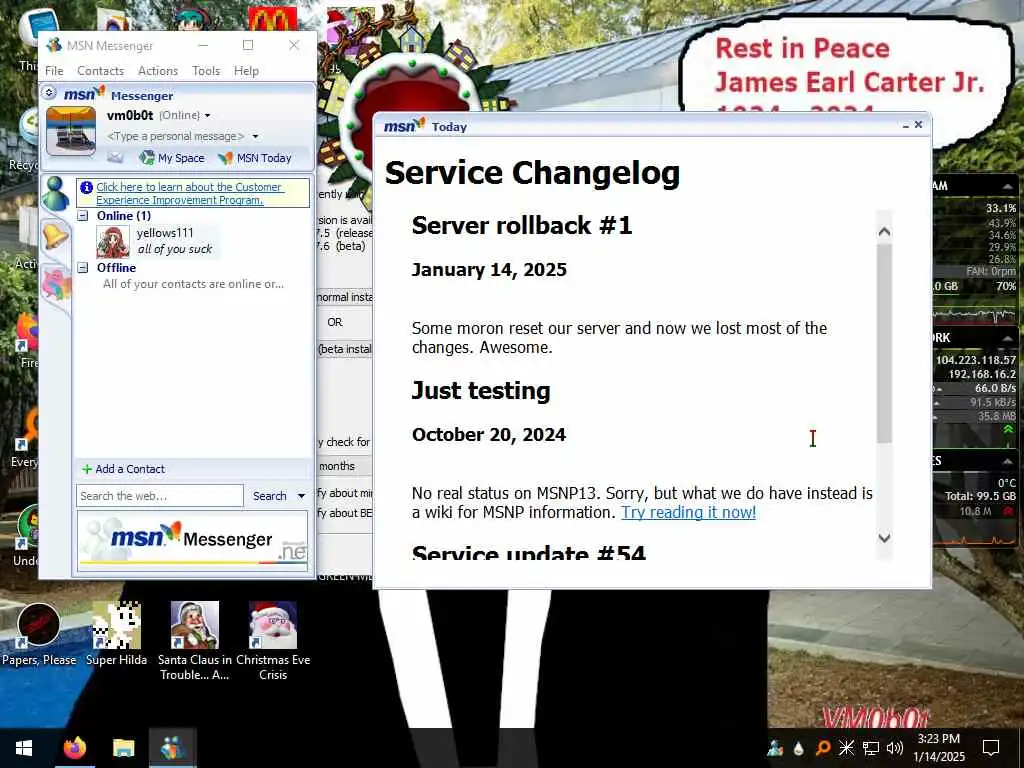The width and height of the screenshot is (1024, 768).
Task: Collapse the Online (1) group
Action: (83, 216)
